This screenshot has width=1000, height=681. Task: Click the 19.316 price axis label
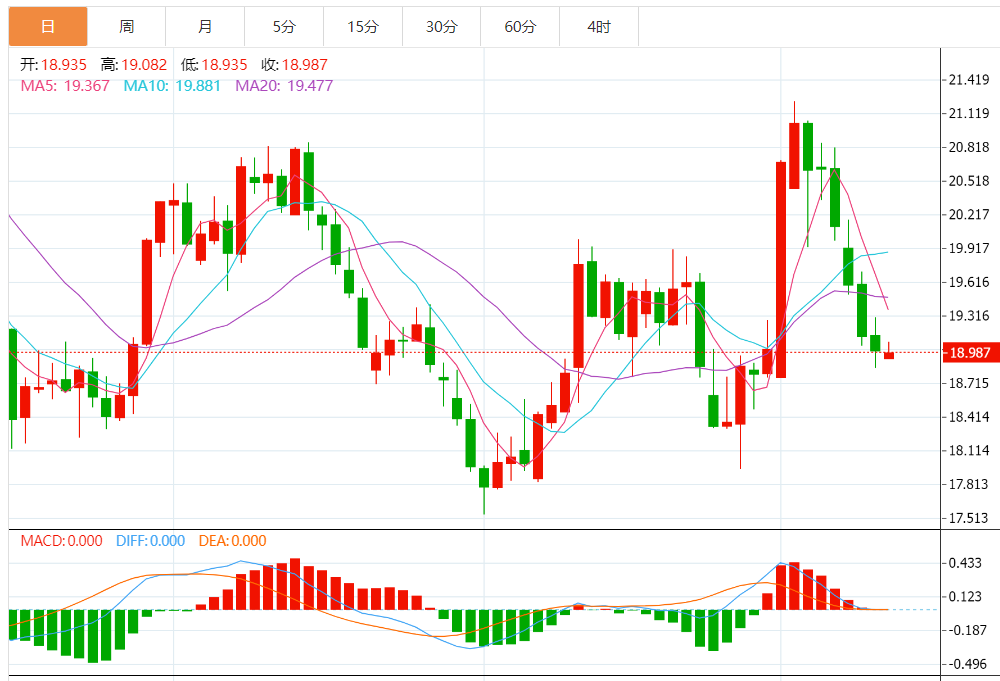[x=969, y=316]
